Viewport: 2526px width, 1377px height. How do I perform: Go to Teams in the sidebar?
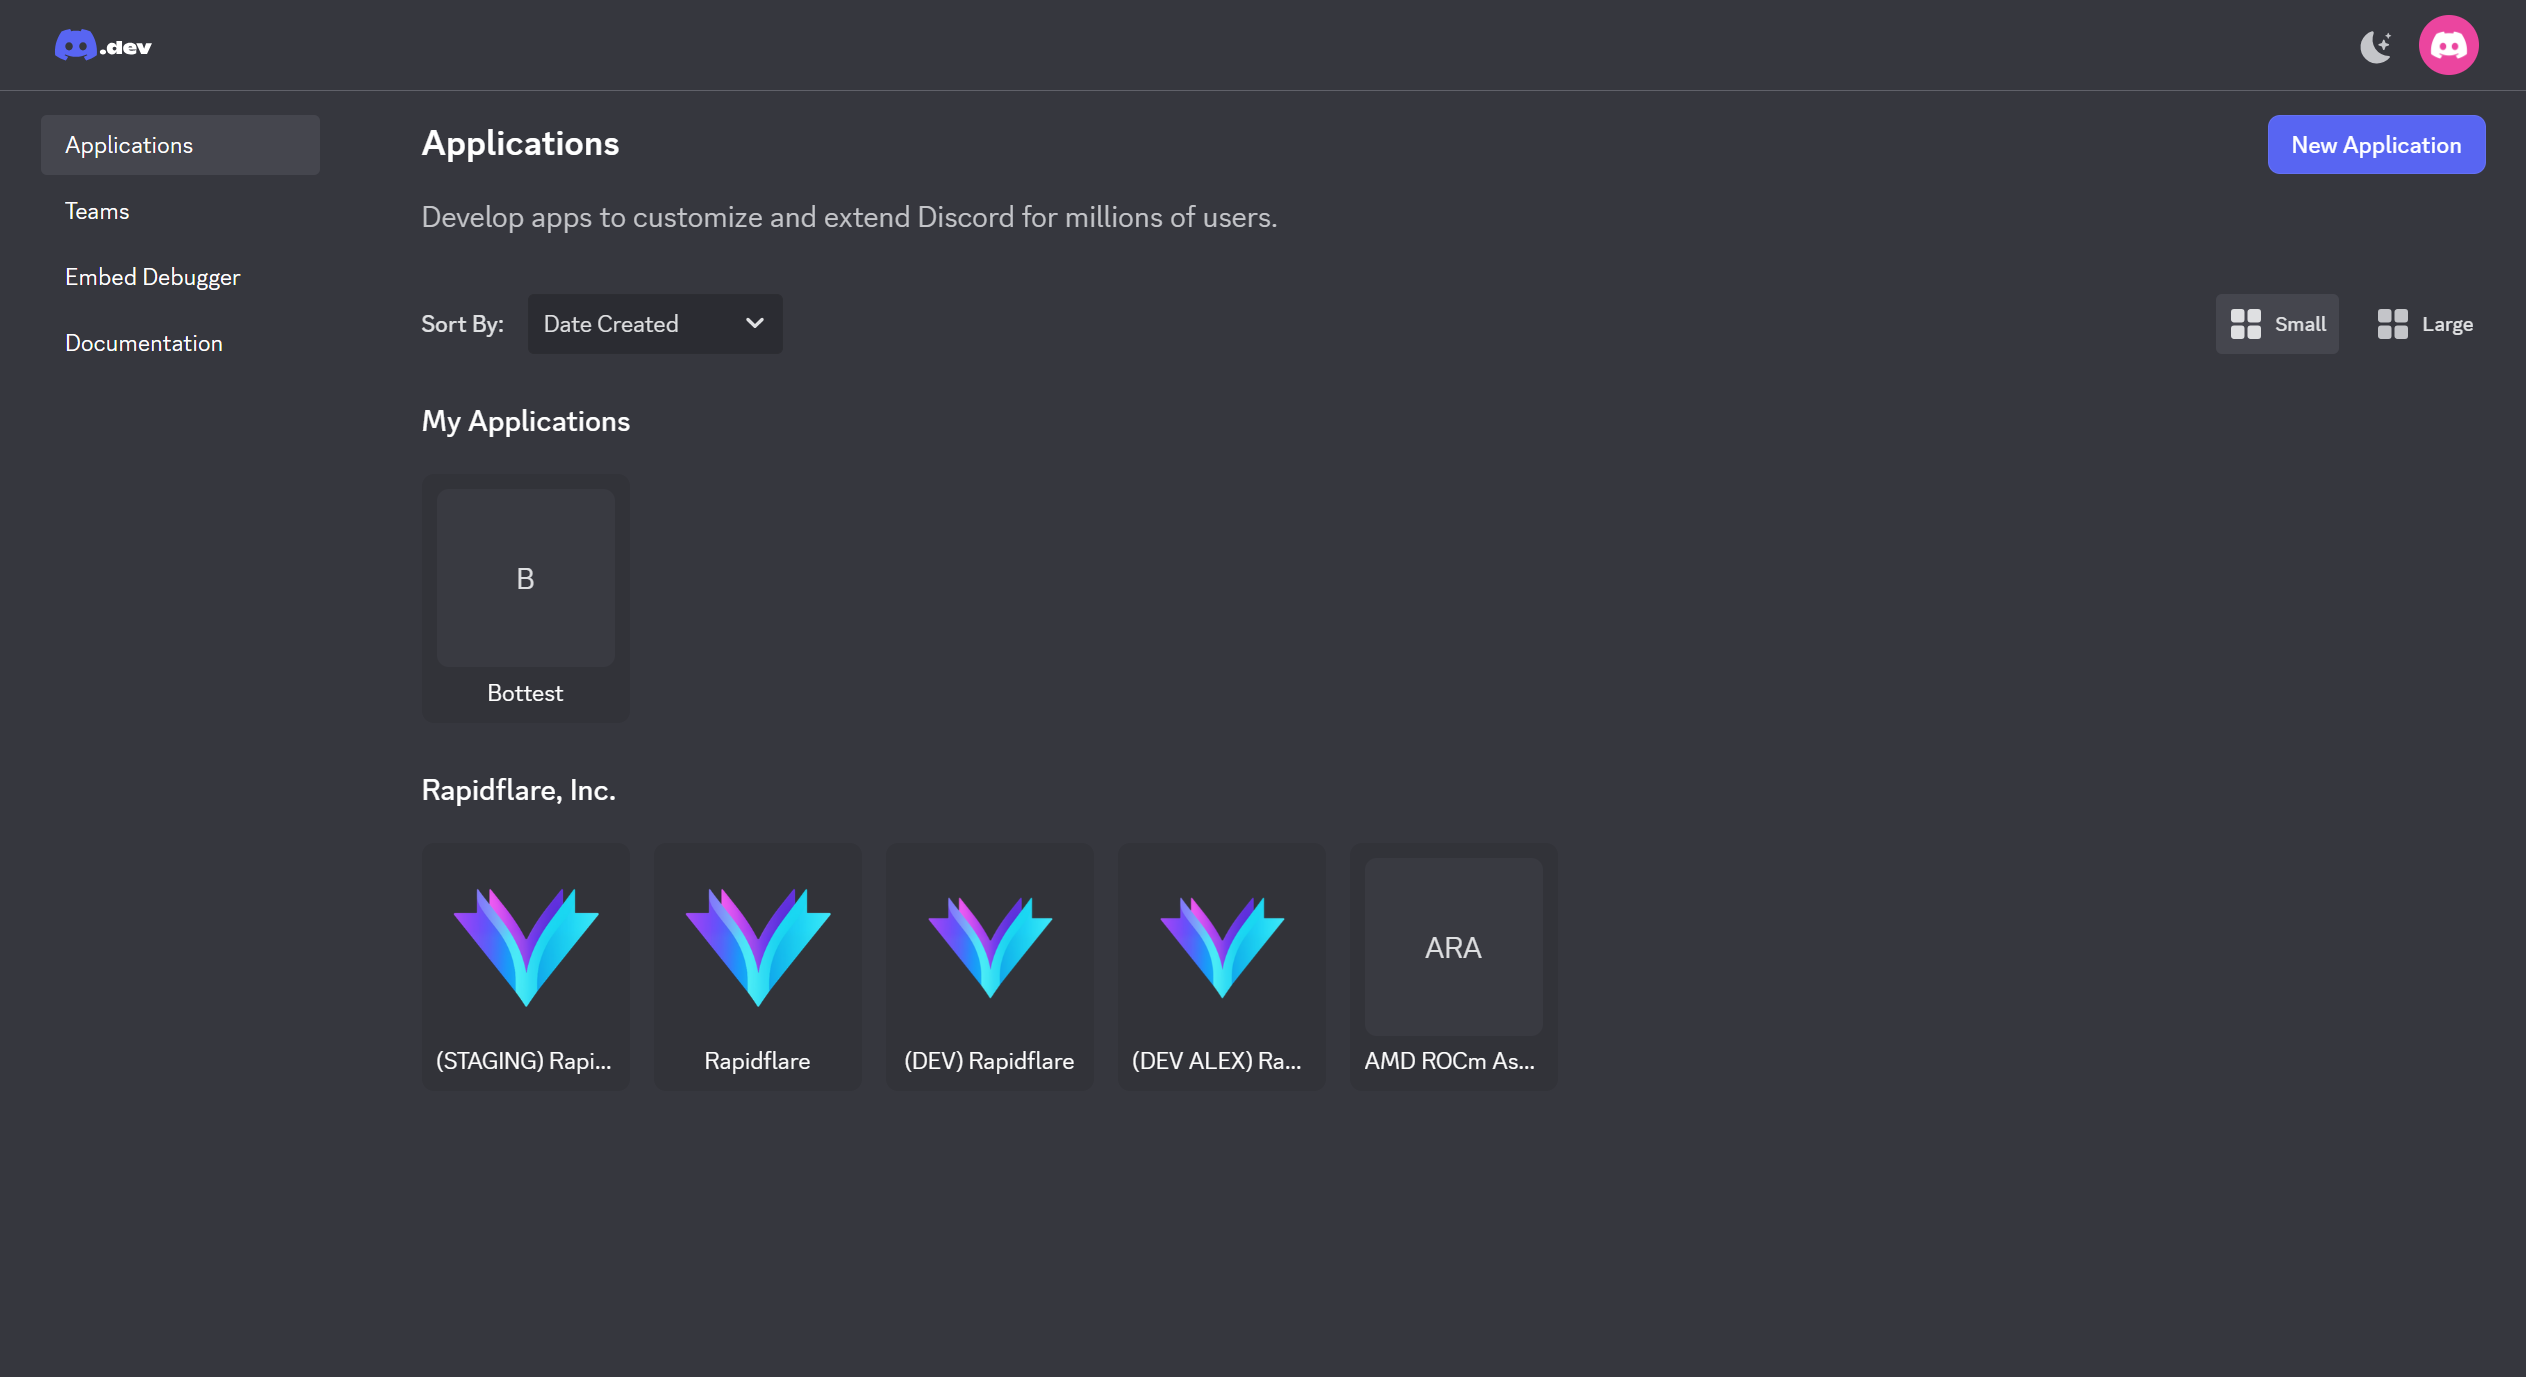97,211
